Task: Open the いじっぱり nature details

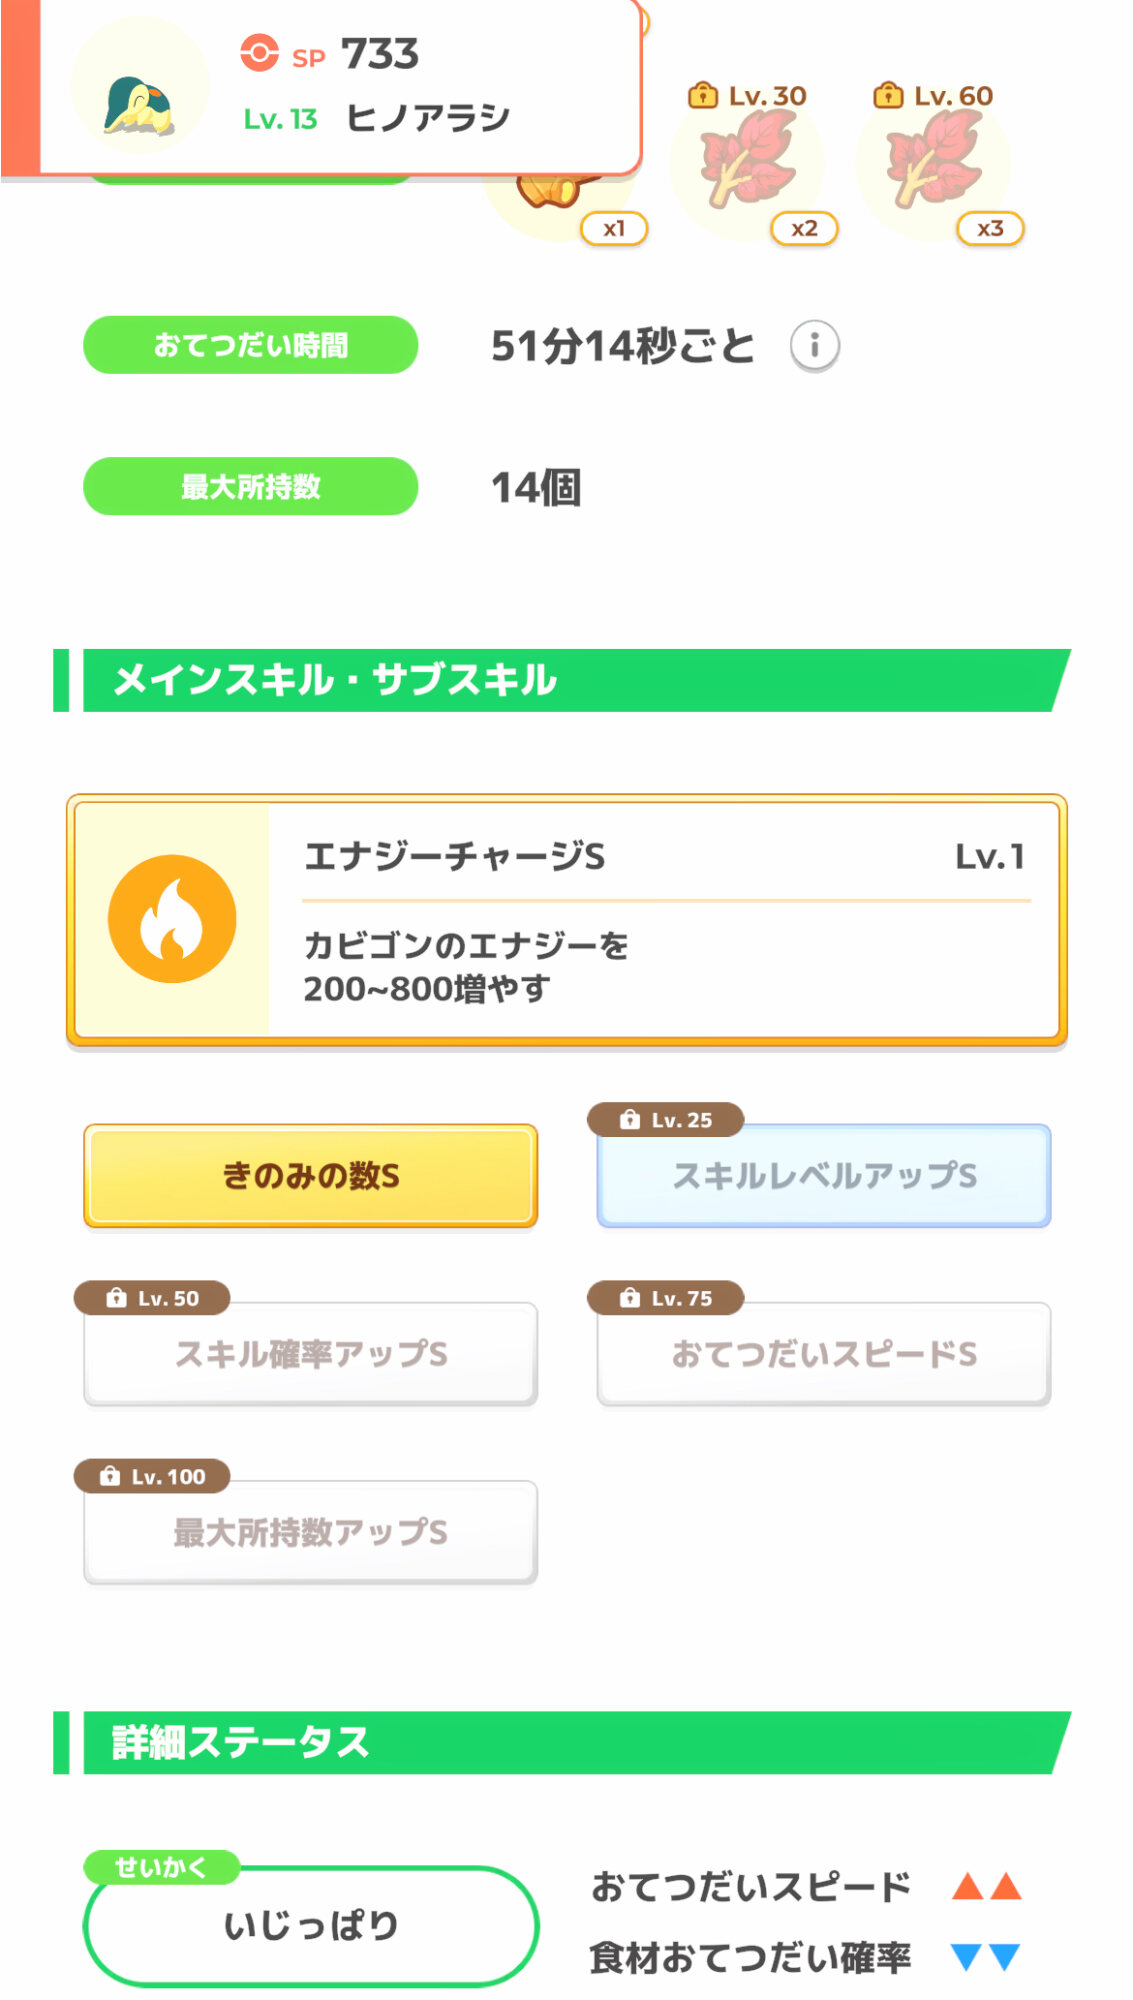Action: tap(311, 1925)
